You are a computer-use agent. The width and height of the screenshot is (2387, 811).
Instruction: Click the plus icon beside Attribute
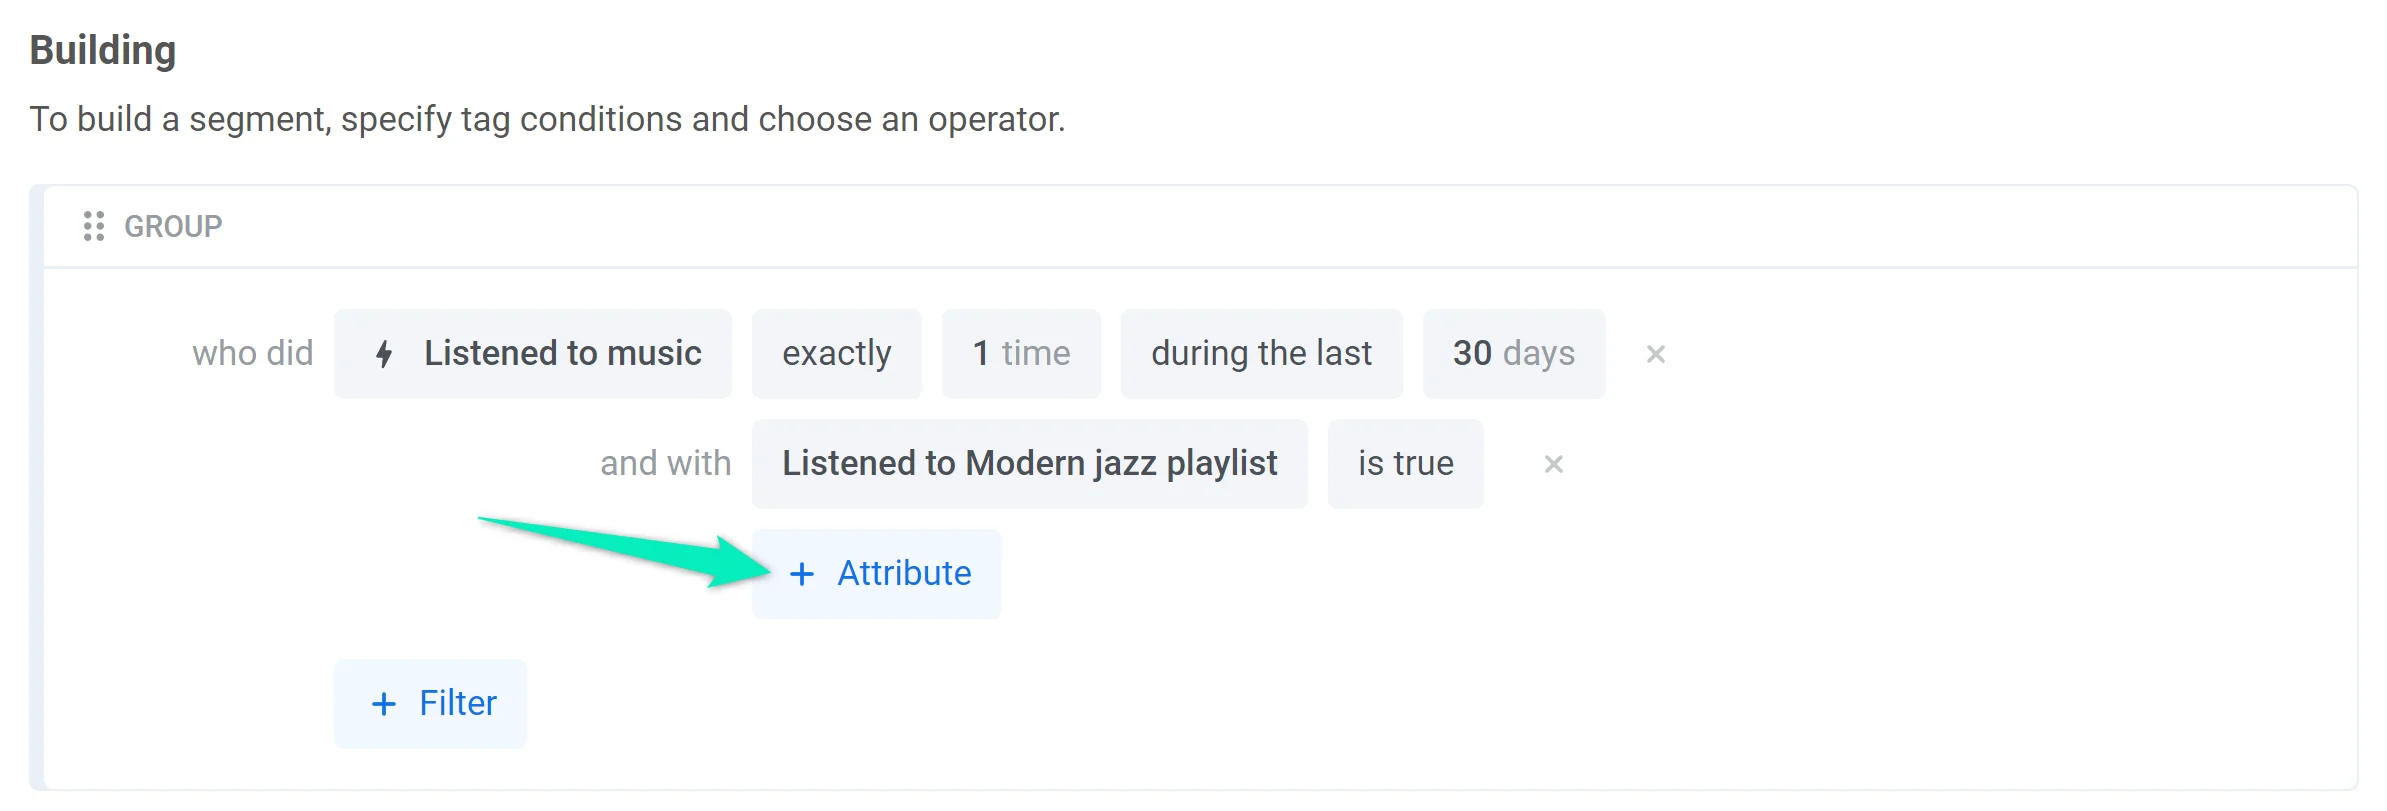802,574
